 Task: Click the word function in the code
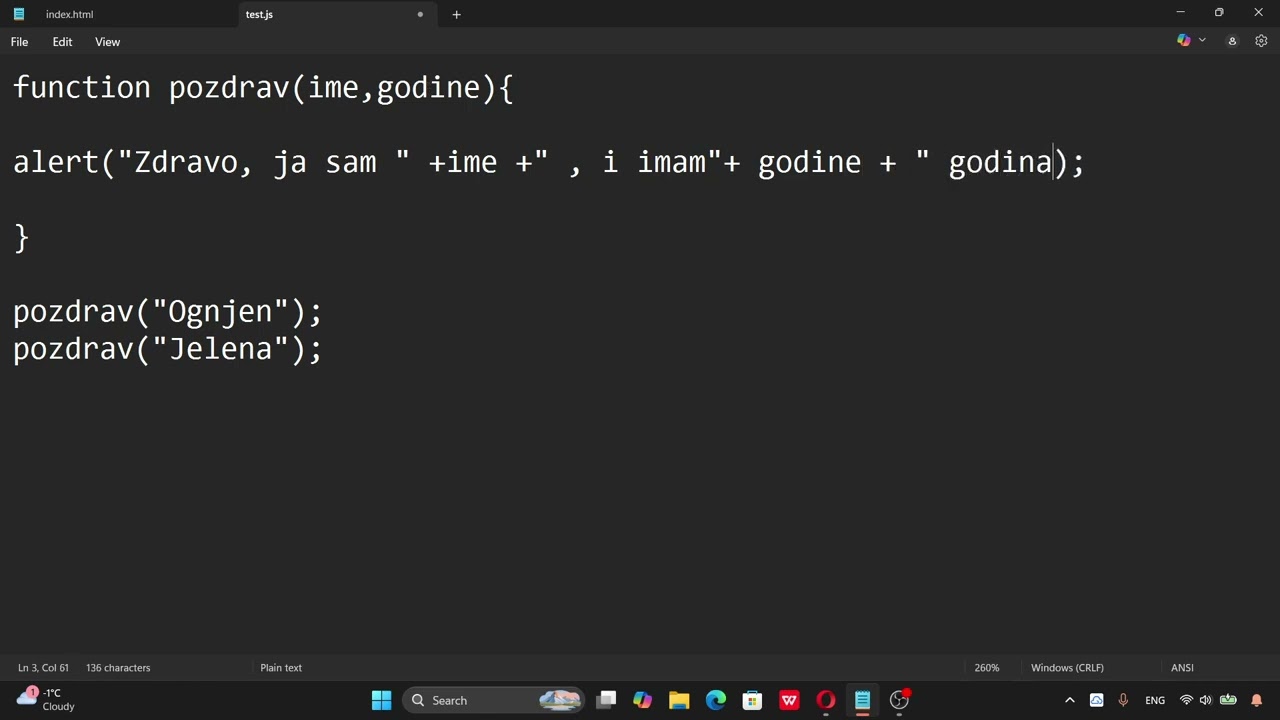pyautogui.click(x=82, y=88)
